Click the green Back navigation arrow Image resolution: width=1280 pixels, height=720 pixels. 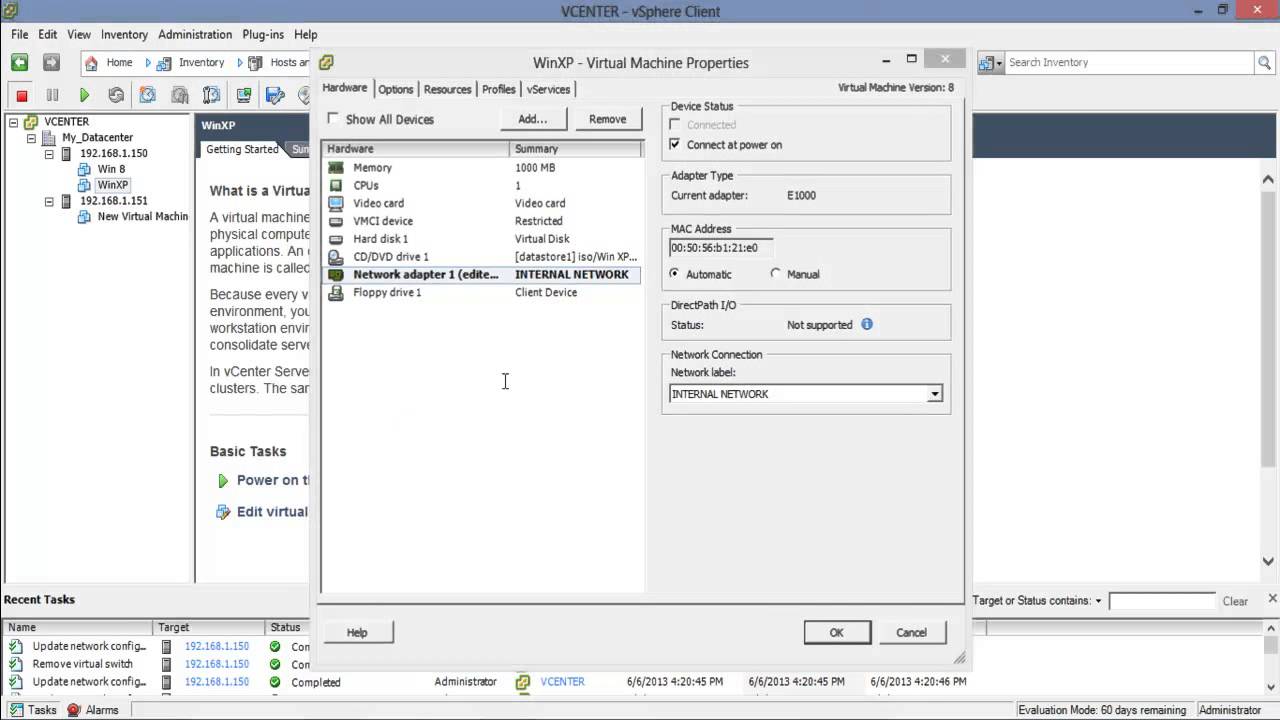point(19,62)
